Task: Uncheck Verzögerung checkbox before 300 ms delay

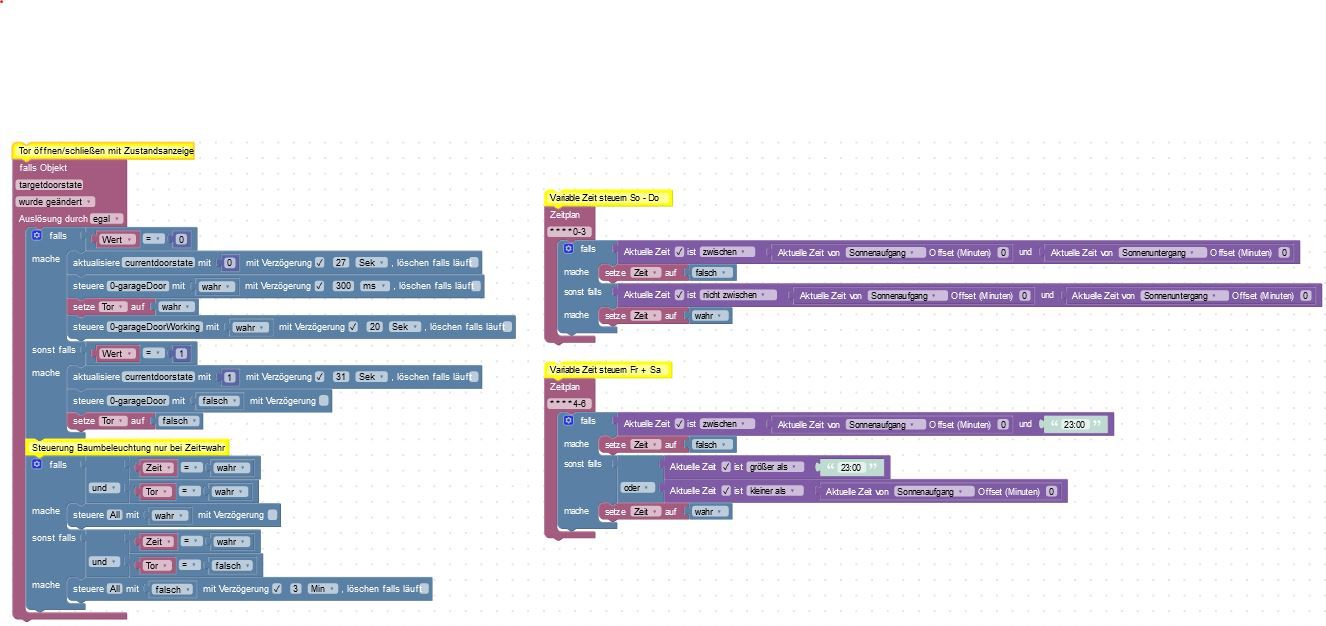Action: [320, 286]
